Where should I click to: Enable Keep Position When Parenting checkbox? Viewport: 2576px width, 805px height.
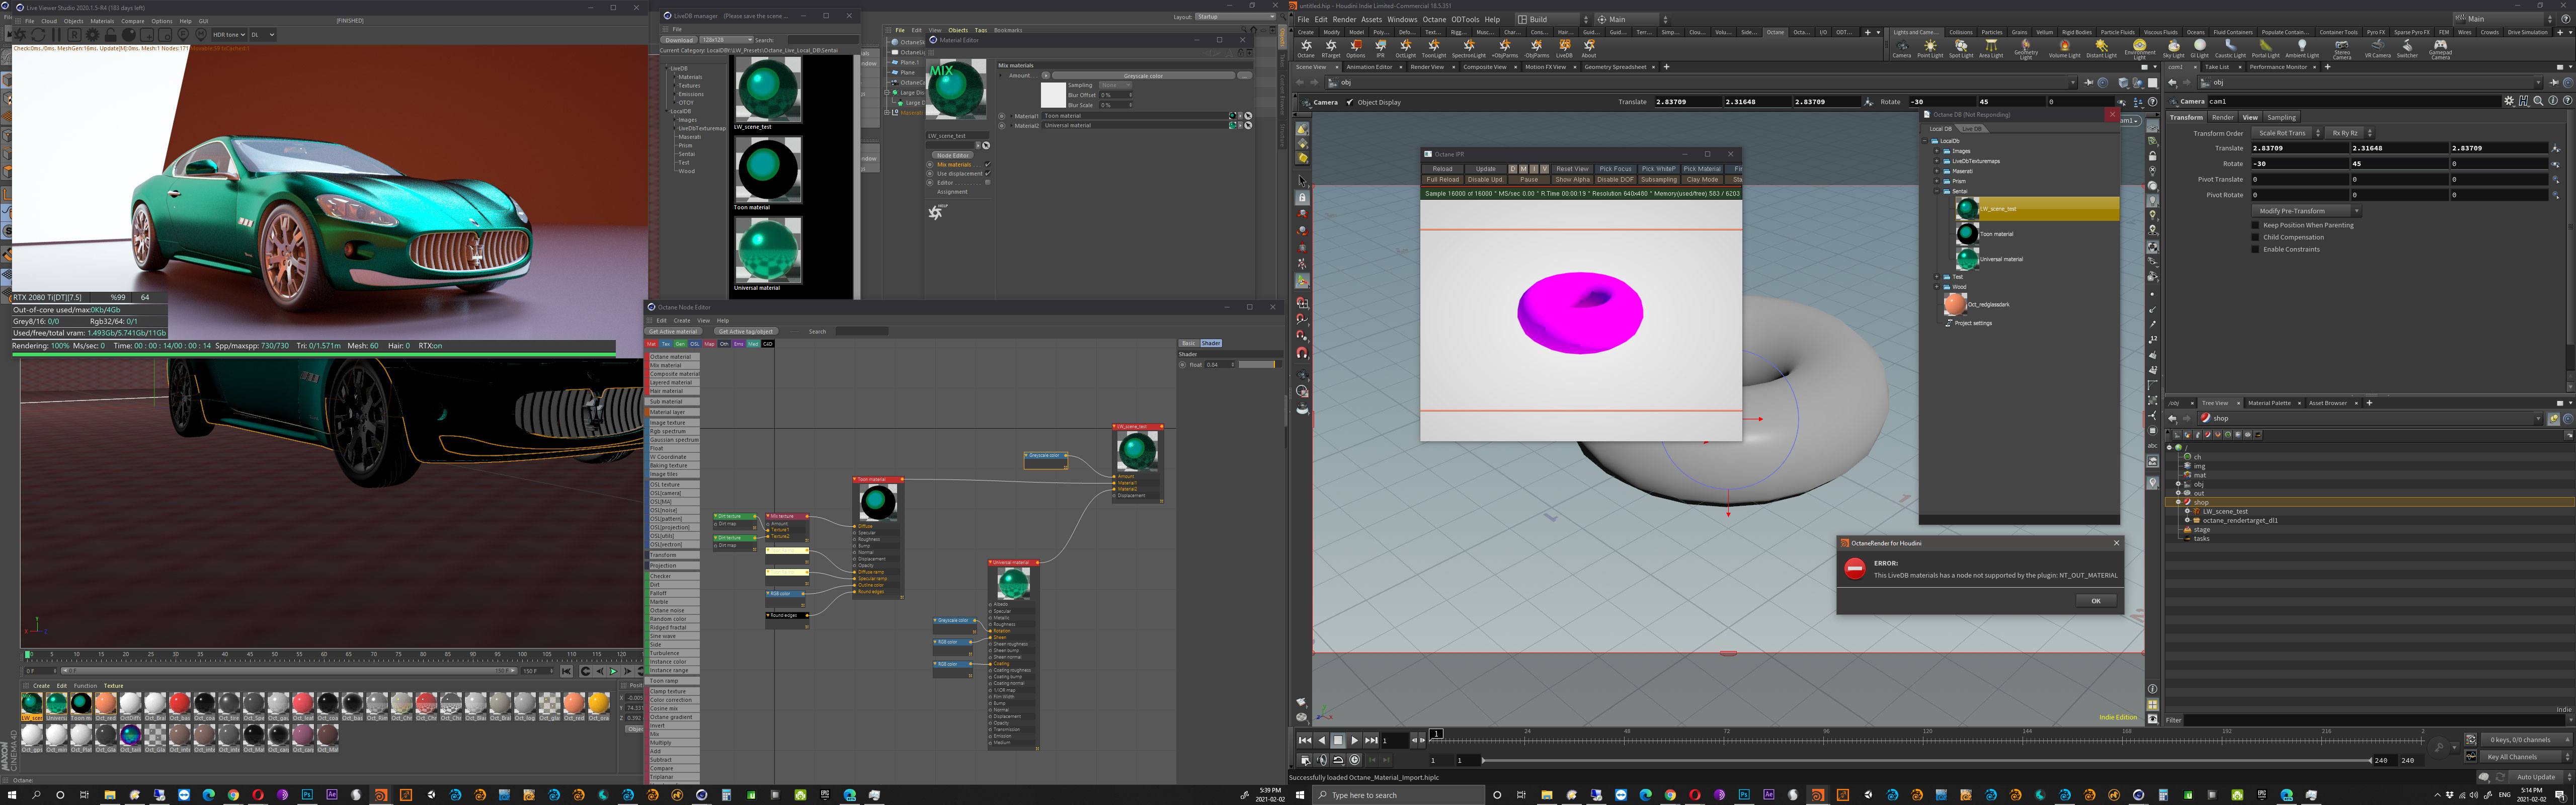2255,225
